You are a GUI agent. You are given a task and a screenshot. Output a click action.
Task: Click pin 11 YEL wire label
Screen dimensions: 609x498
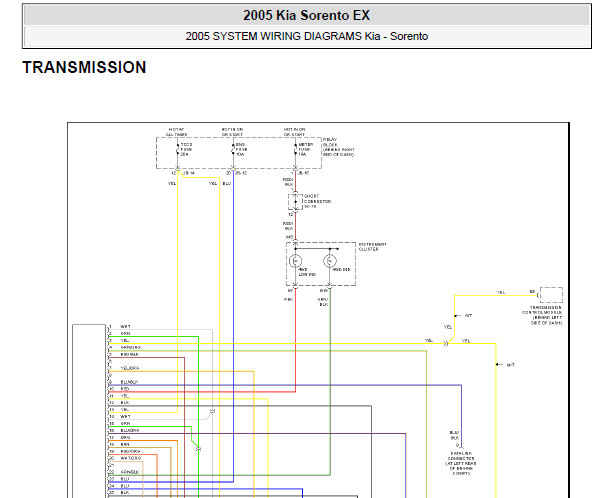(125, 396)
